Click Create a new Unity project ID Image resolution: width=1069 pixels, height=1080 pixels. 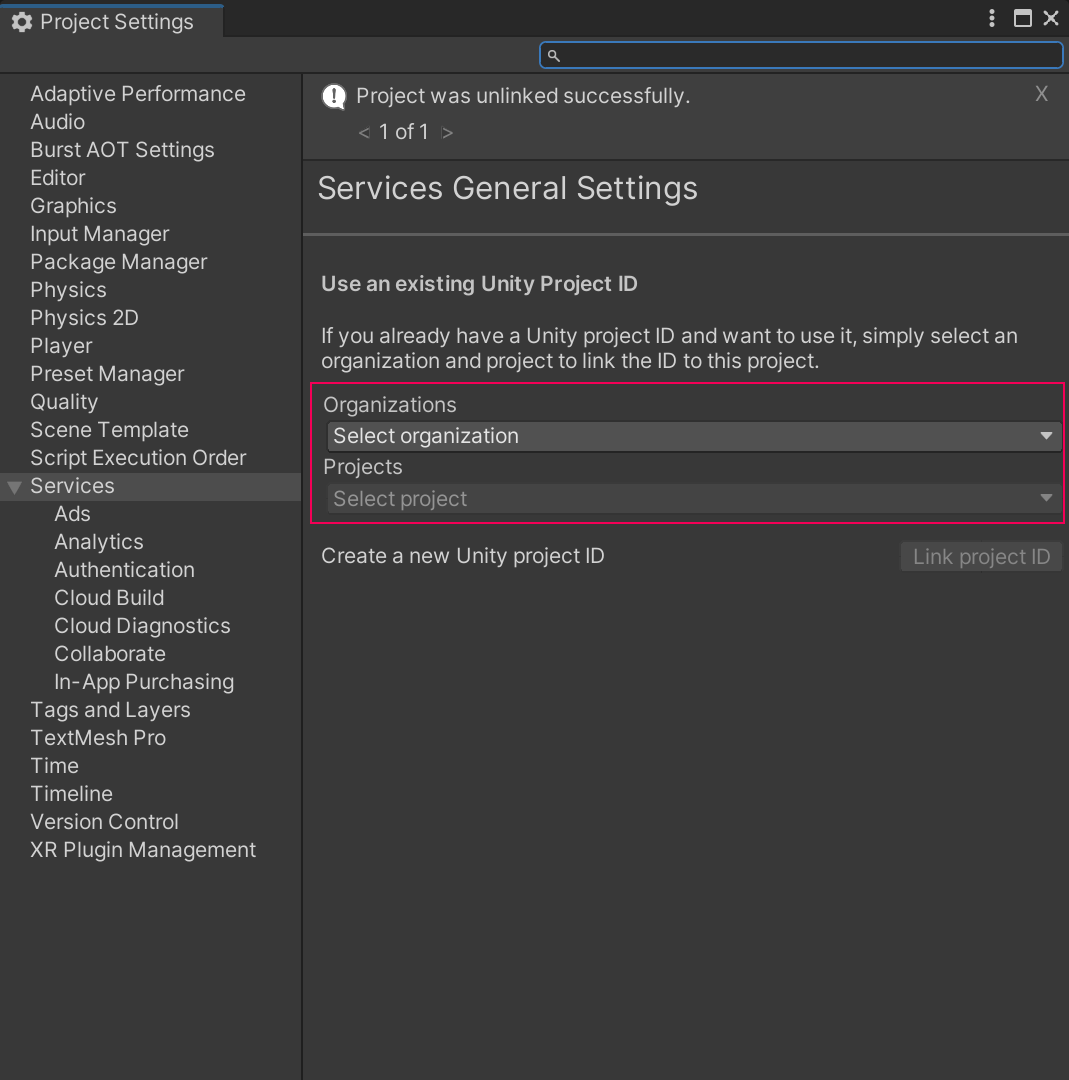pos(462,556)
